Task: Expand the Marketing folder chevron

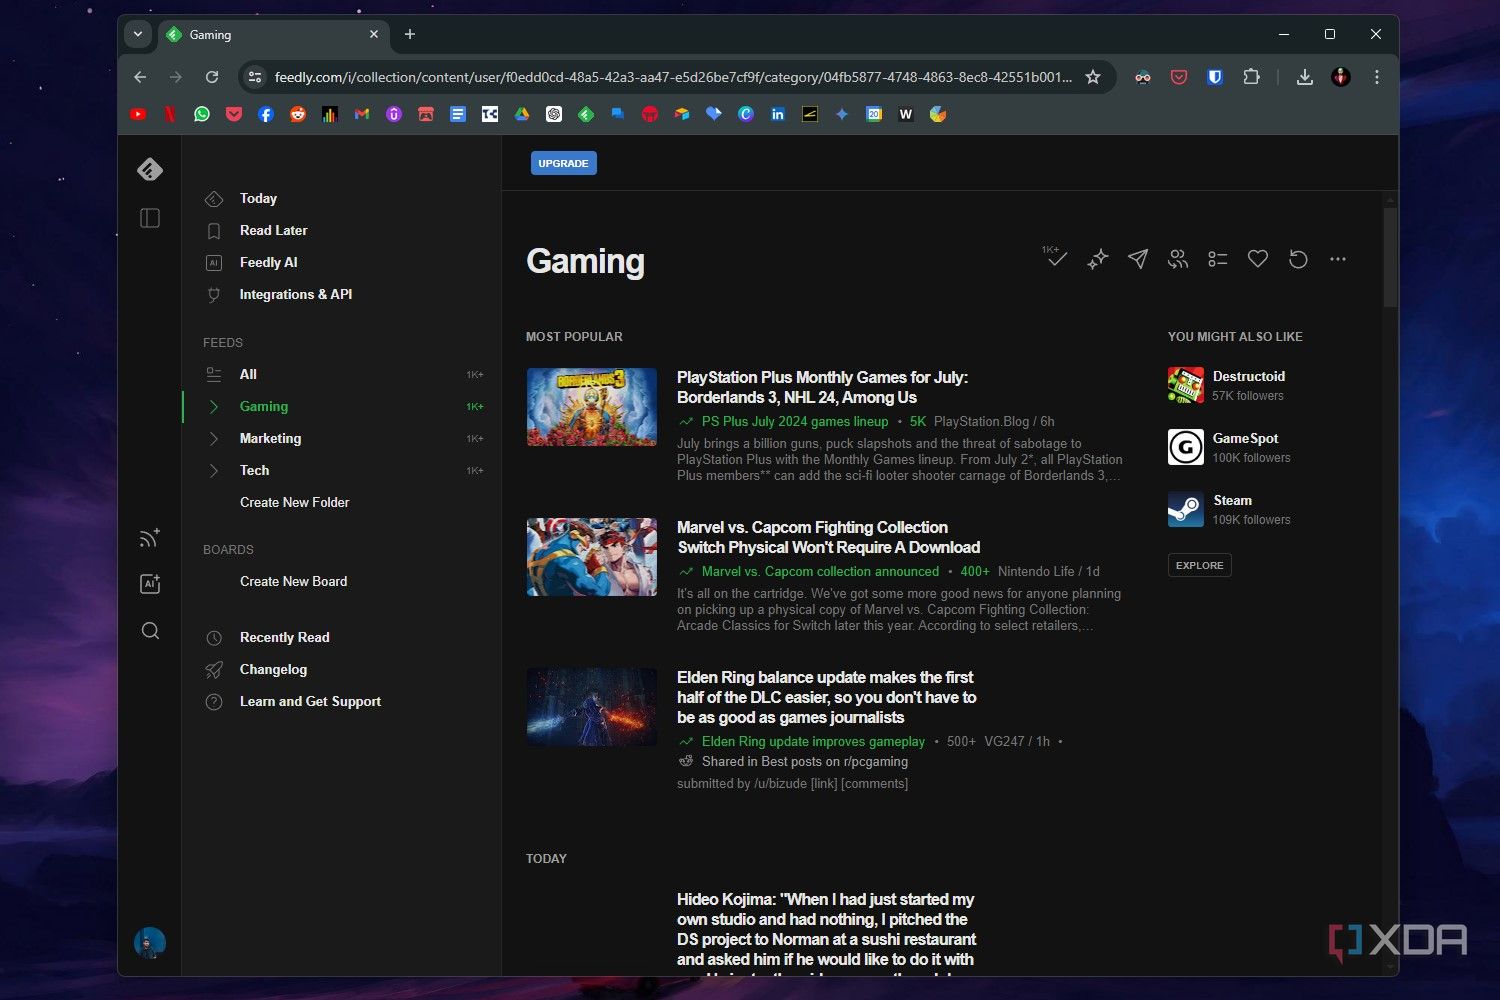Action: point(213,438)
